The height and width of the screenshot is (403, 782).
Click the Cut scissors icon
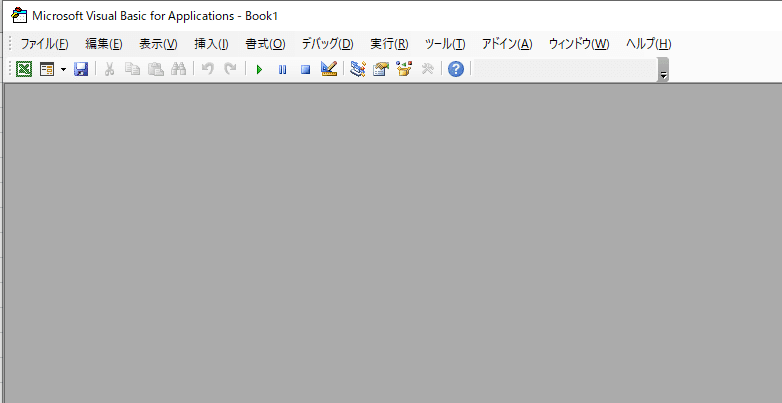click(x=109, y=69)
